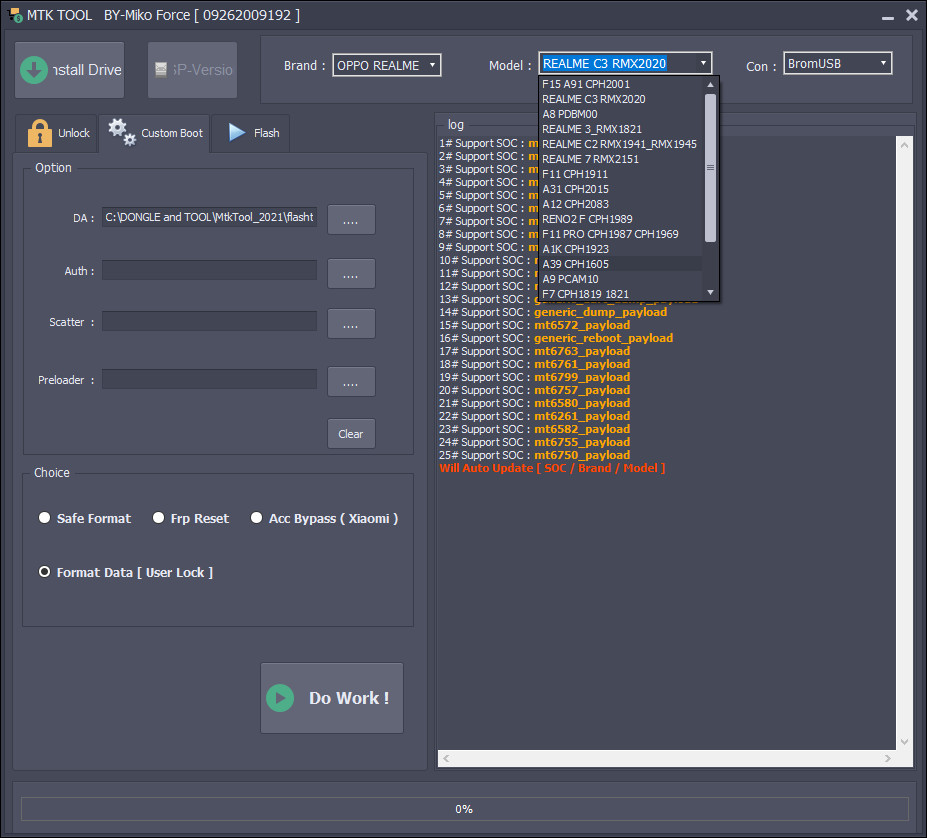Pick F7 CPH1819 1821 from model list

tap(621, 294)
